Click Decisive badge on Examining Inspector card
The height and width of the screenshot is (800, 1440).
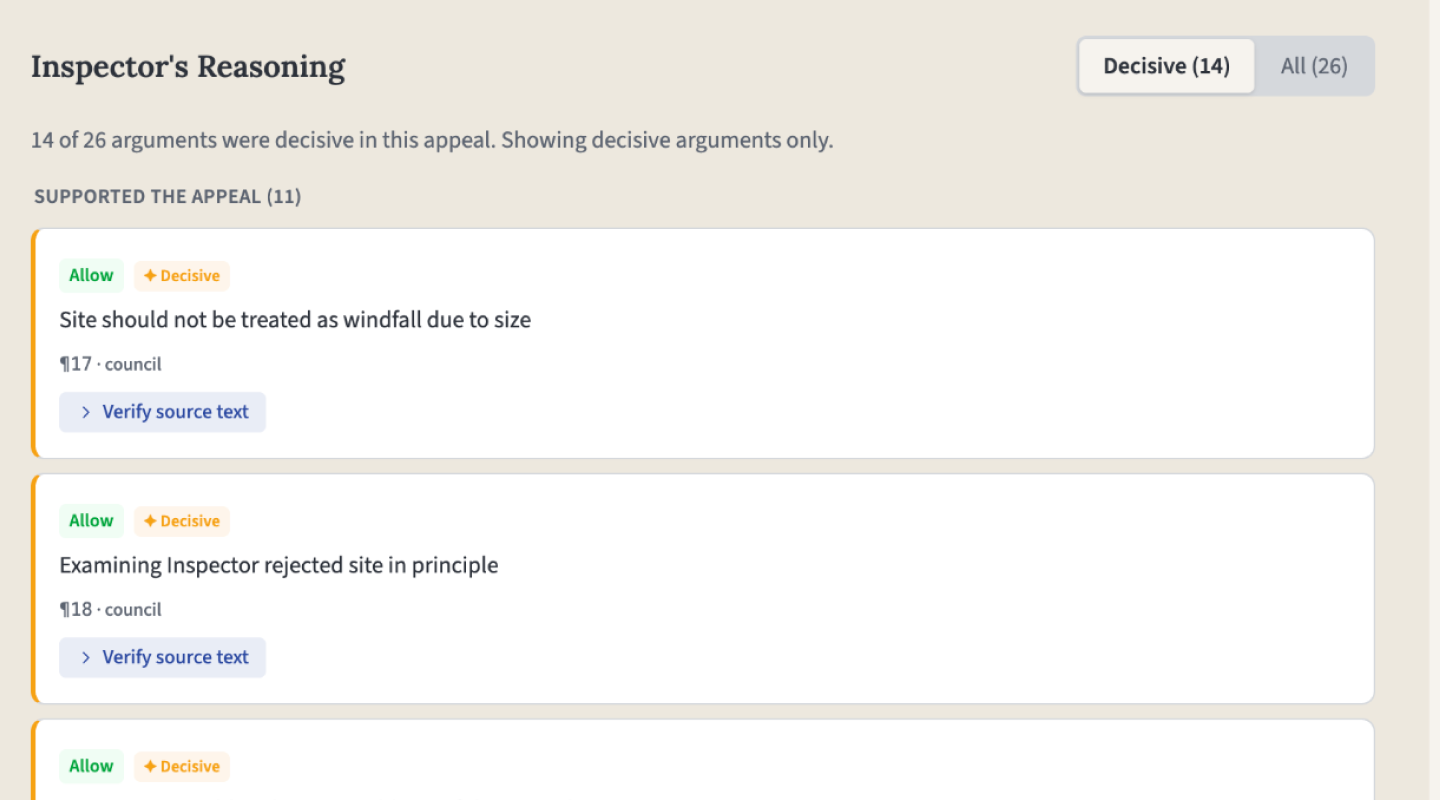point(182,521)
